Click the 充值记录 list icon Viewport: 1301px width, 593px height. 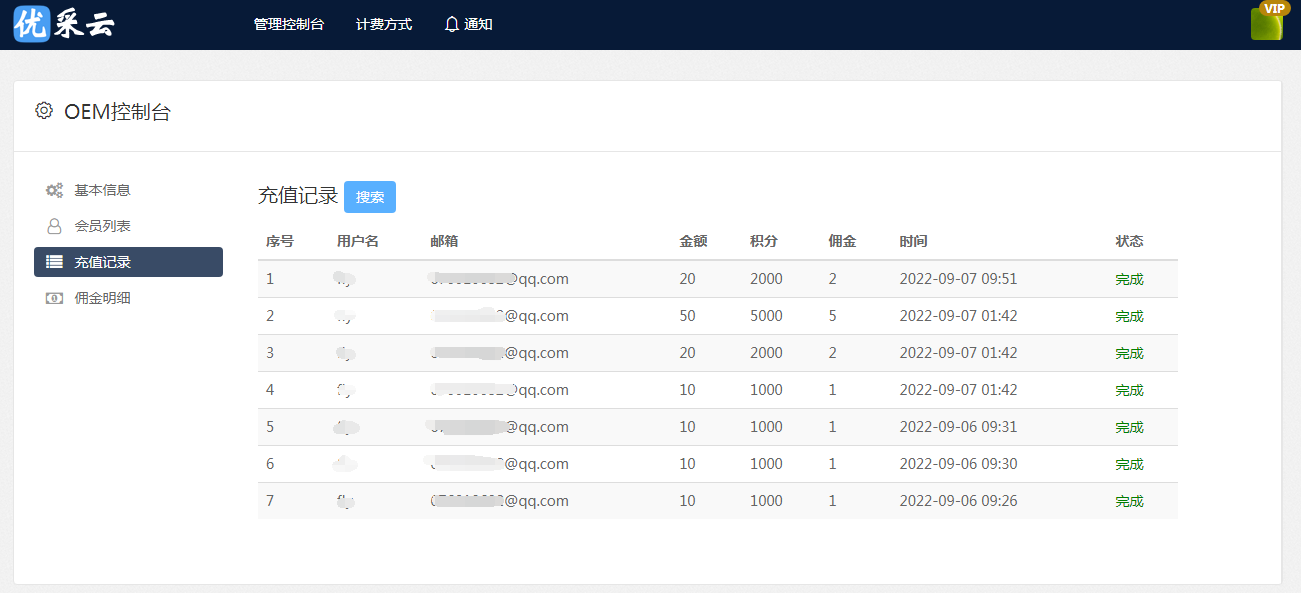coord(54,262)
